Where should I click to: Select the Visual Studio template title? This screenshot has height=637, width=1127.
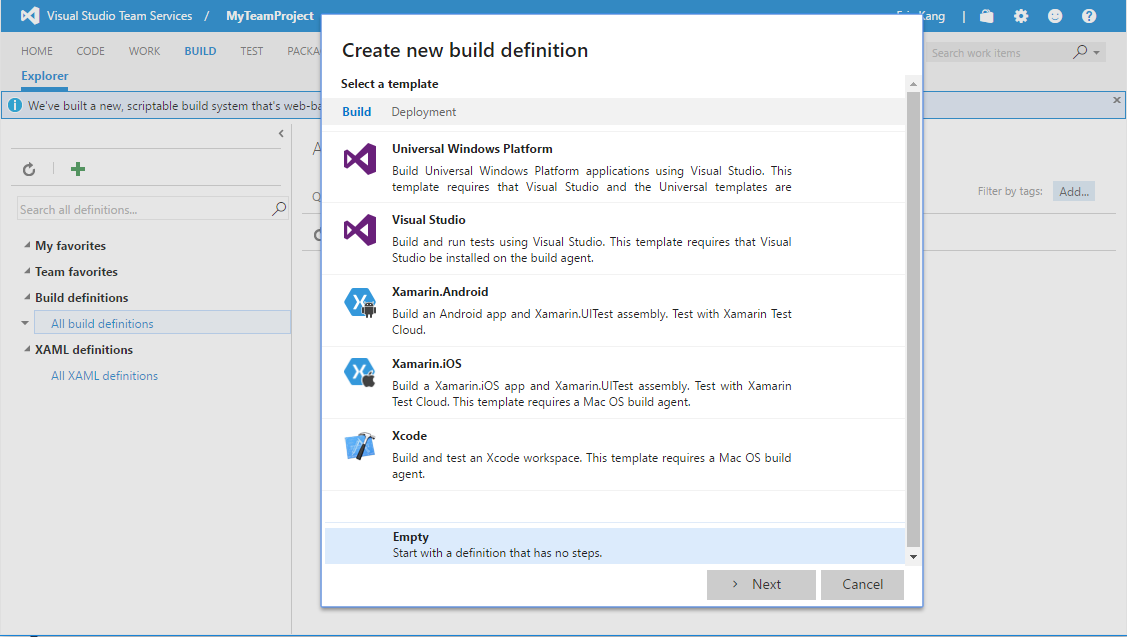(x=428, y=220)
